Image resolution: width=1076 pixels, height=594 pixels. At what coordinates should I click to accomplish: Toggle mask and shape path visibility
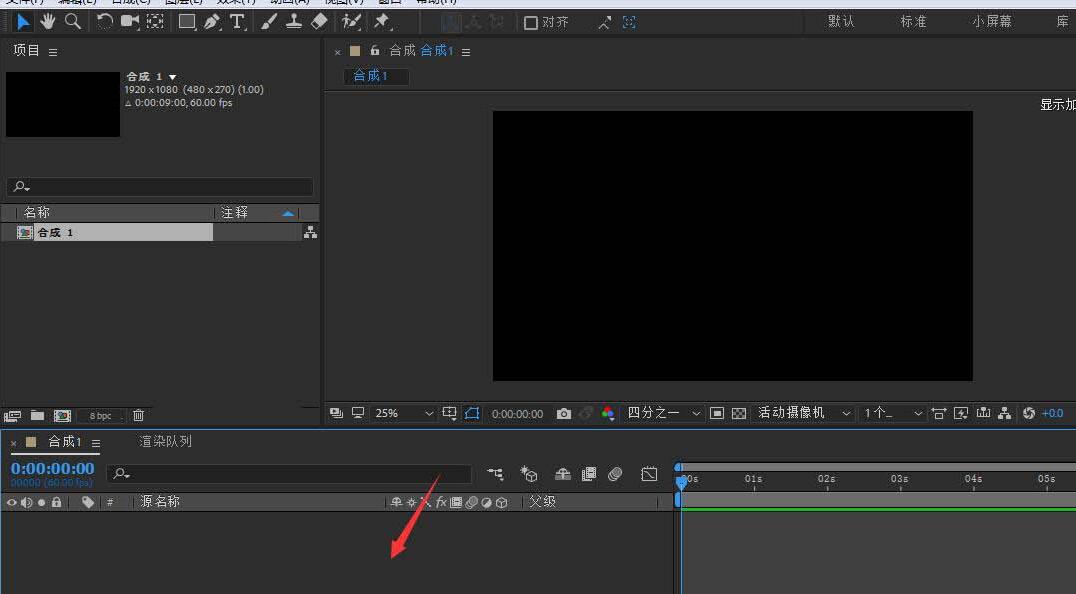coord(472,413)
